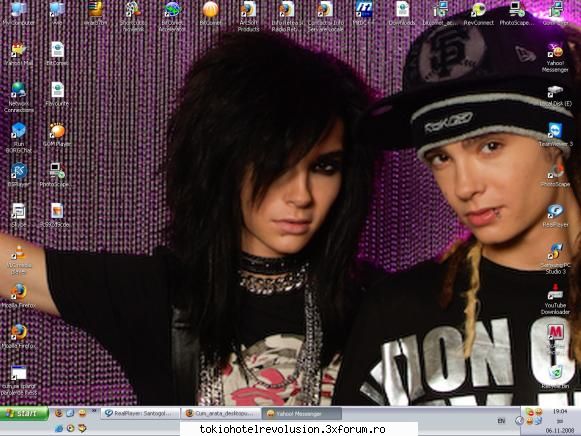Switch to Yahoo! Messenger taskbar button

click(302, 413)
